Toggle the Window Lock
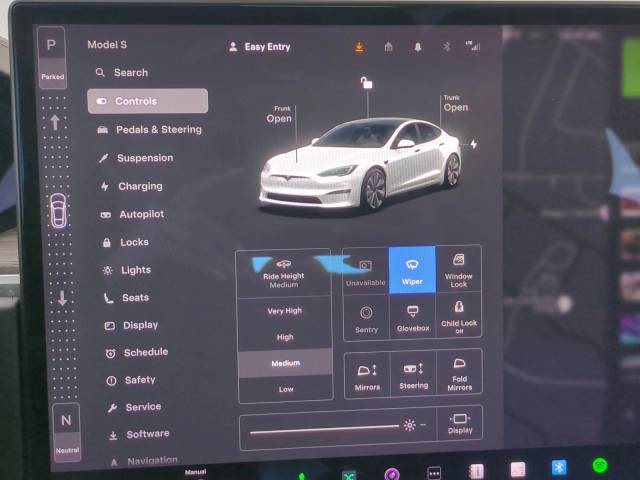 click(459, 269)
